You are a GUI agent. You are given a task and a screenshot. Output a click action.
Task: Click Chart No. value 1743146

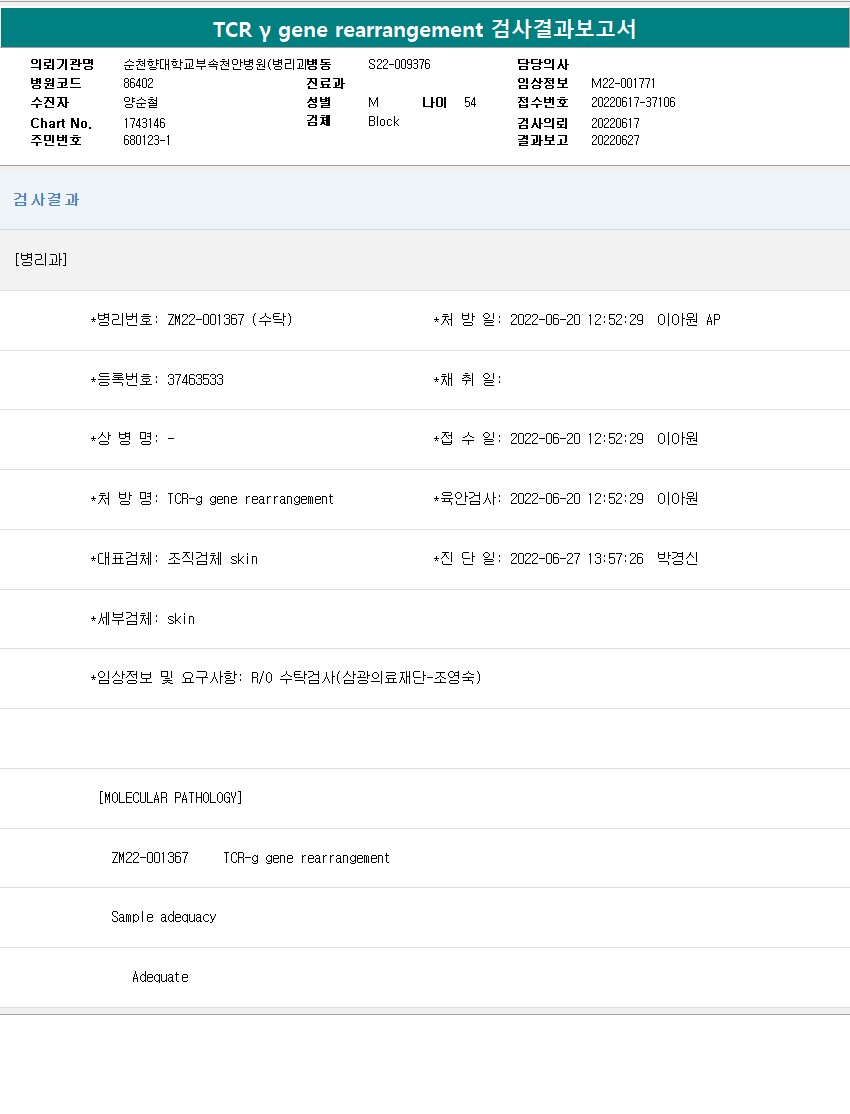144,123
